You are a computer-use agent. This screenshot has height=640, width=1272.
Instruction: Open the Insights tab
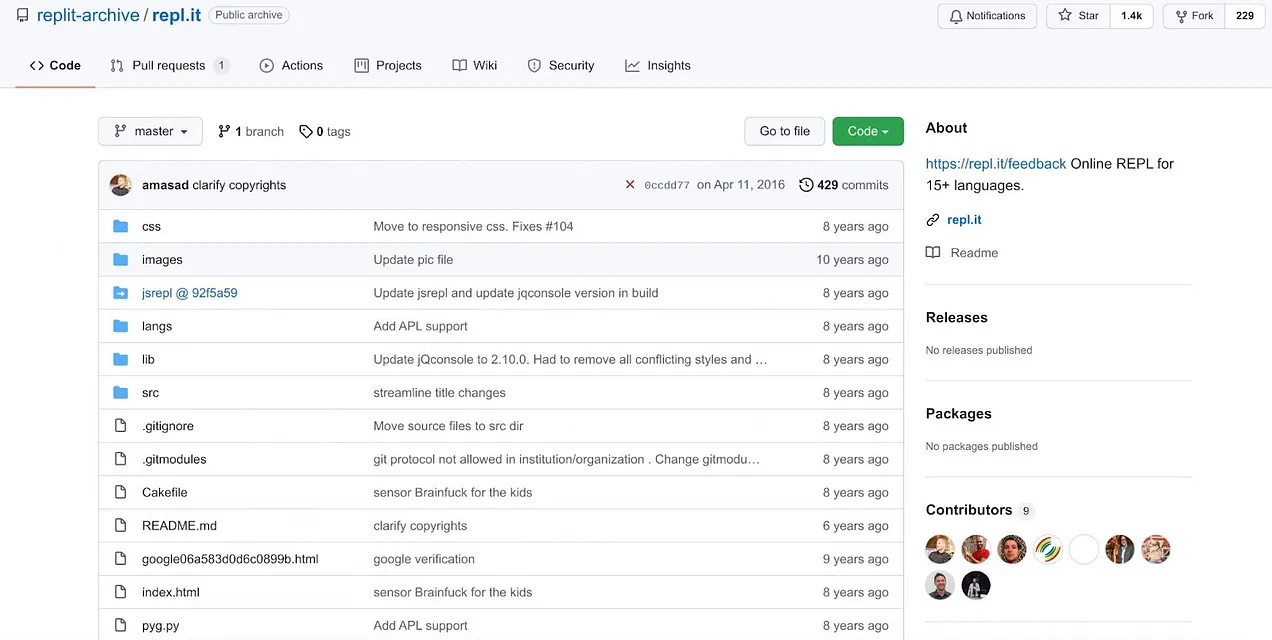click(x=658, y=65)
